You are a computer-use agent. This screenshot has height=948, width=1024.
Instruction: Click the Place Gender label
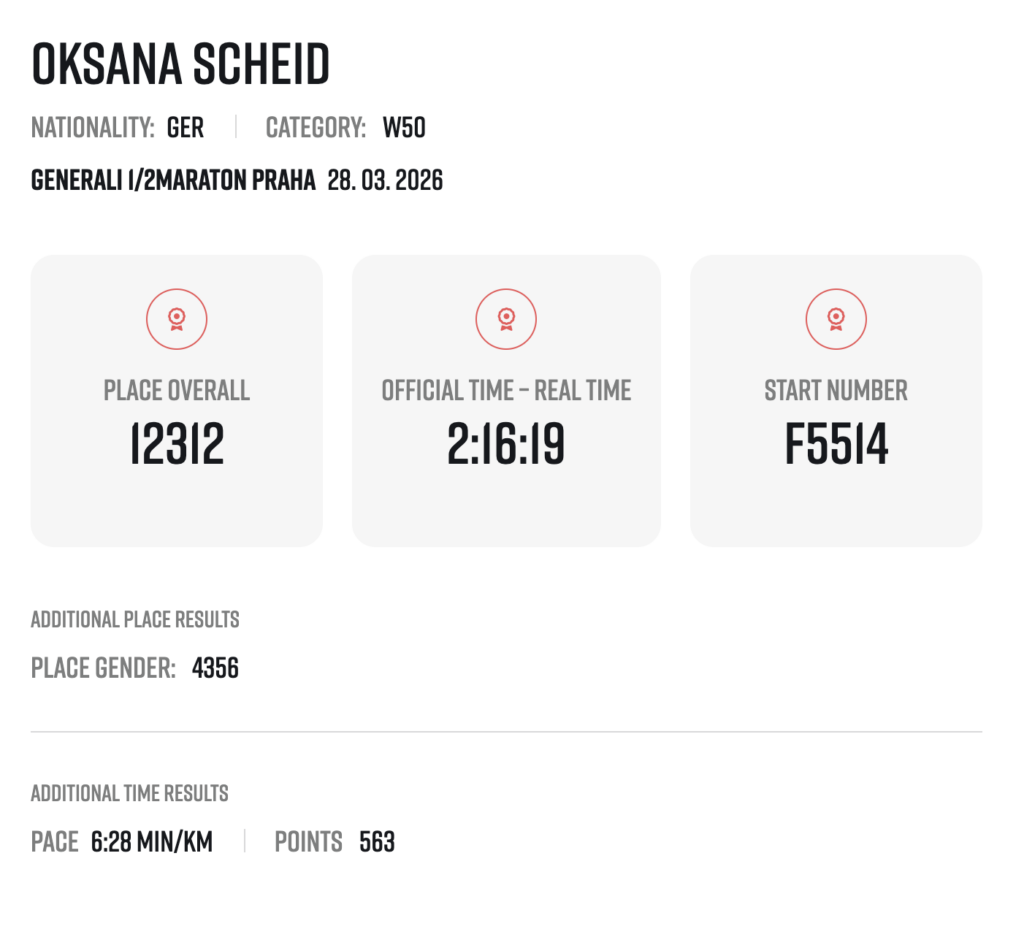tap(103, 668)
